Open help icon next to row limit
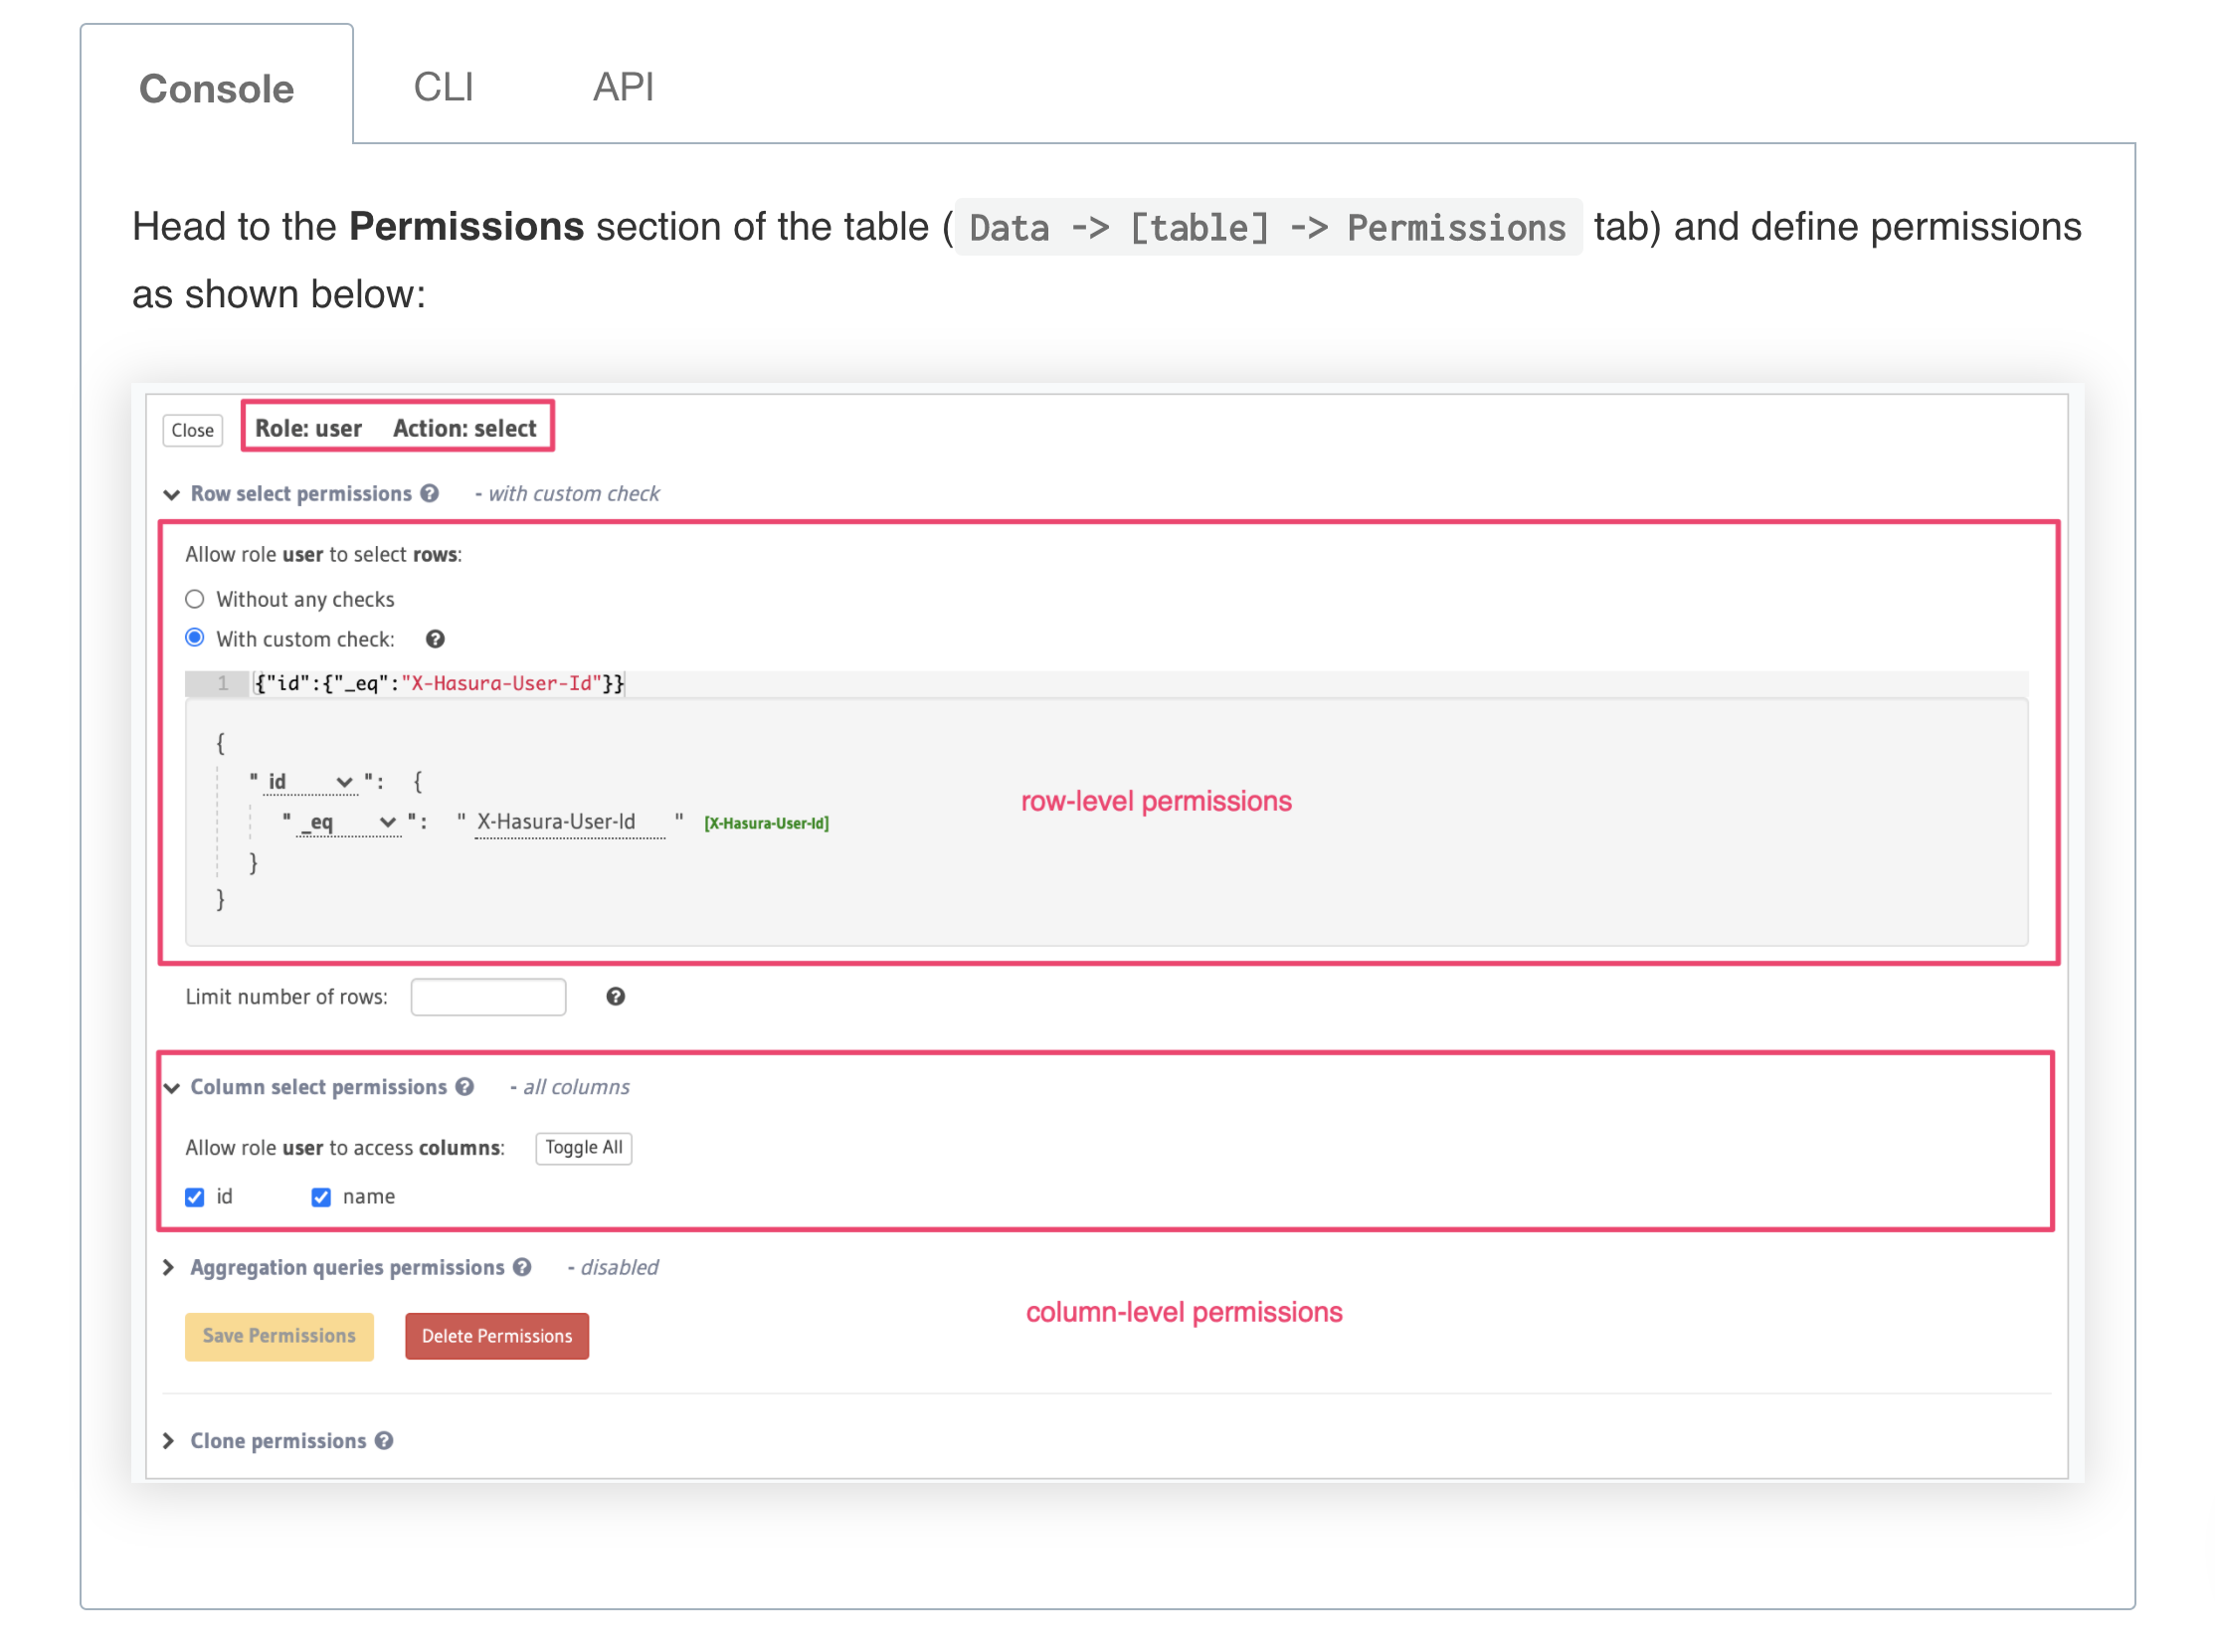The image size is (2215, 1652). pos(615,996)
